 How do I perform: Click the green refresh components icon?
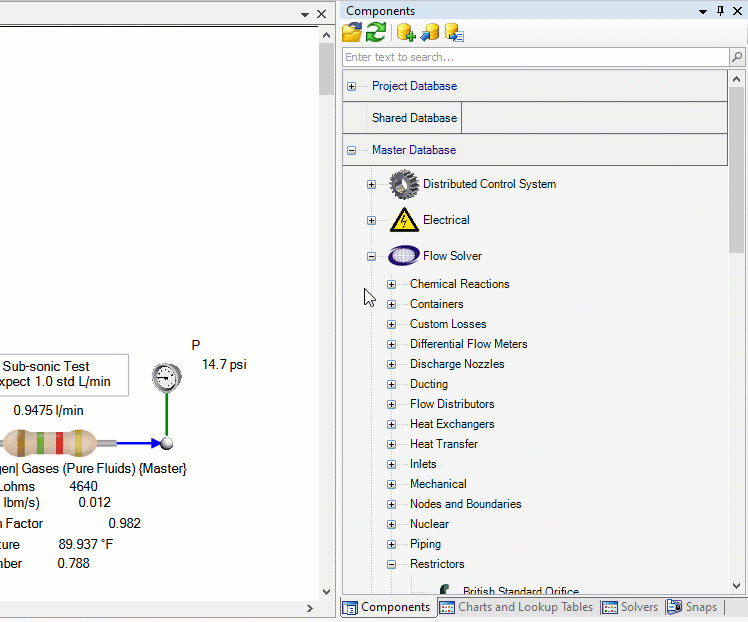tap(376, 33)
